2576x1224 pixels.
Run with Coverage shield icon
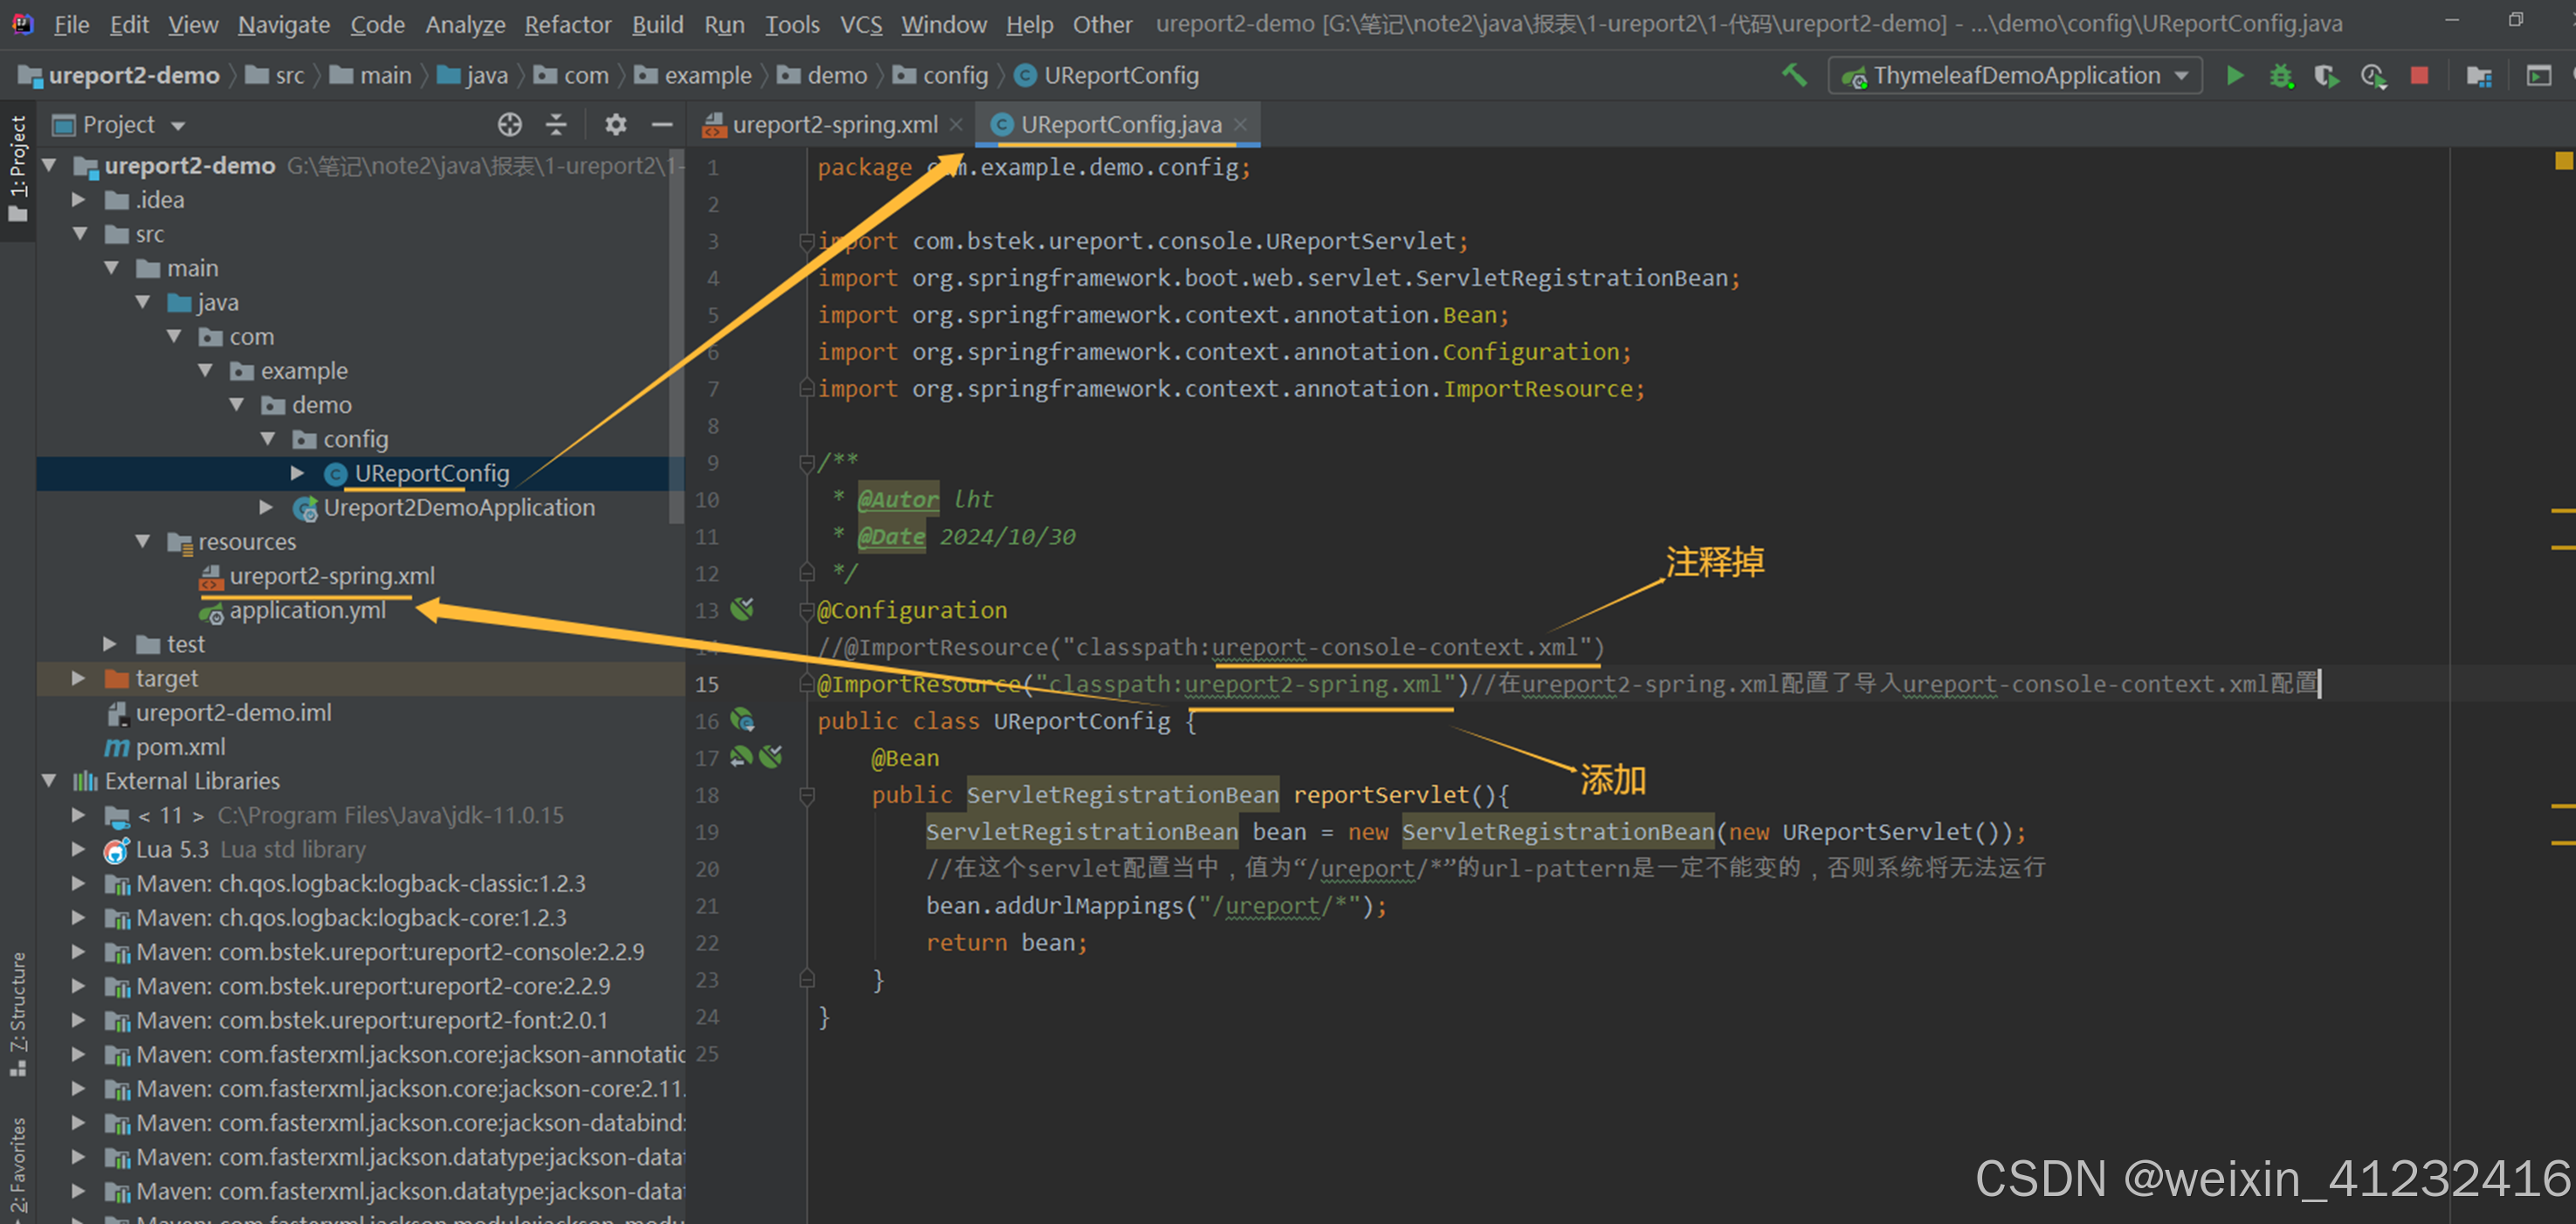coord(2327,76)
